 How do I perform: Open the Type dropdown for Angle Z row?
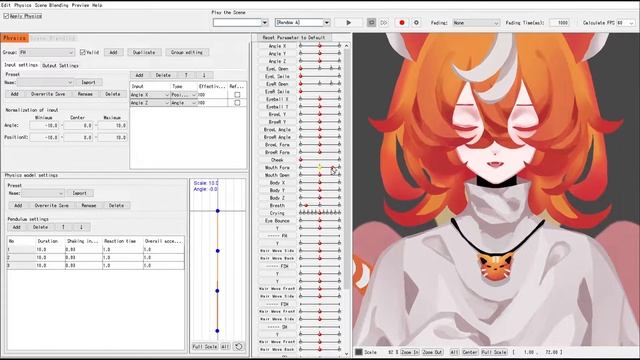(184, 103)
